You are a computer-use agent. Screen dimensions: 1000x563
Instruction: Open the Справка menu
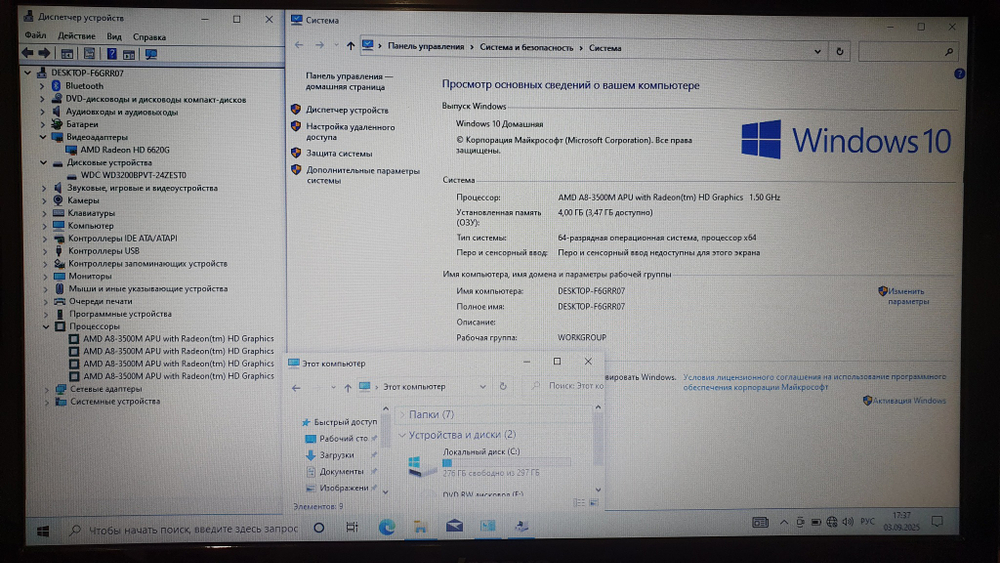click(149, 37)
